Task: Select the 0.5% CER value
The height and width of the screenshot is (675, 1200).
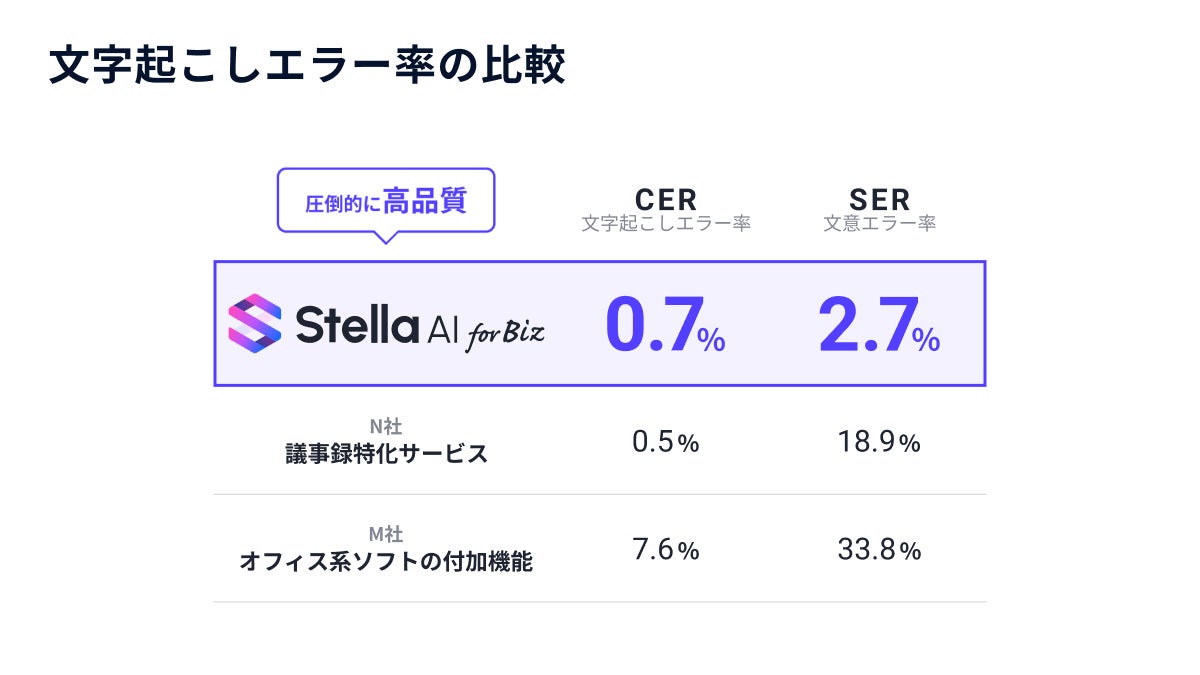Action: click(666, 442)
